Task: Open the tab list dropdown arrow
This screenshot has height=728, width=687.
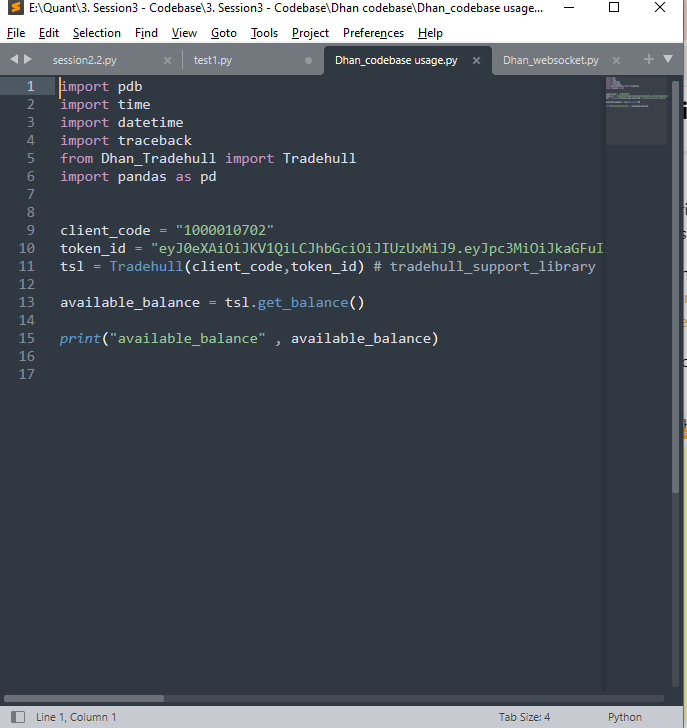Action: point(668,60)
